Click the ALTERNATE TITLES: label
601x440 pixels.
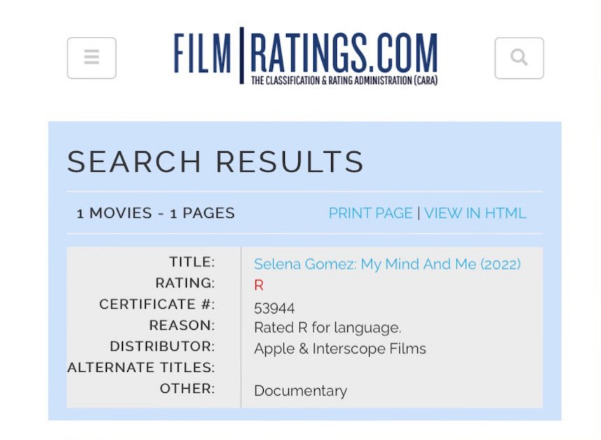(x=141, y=368)
